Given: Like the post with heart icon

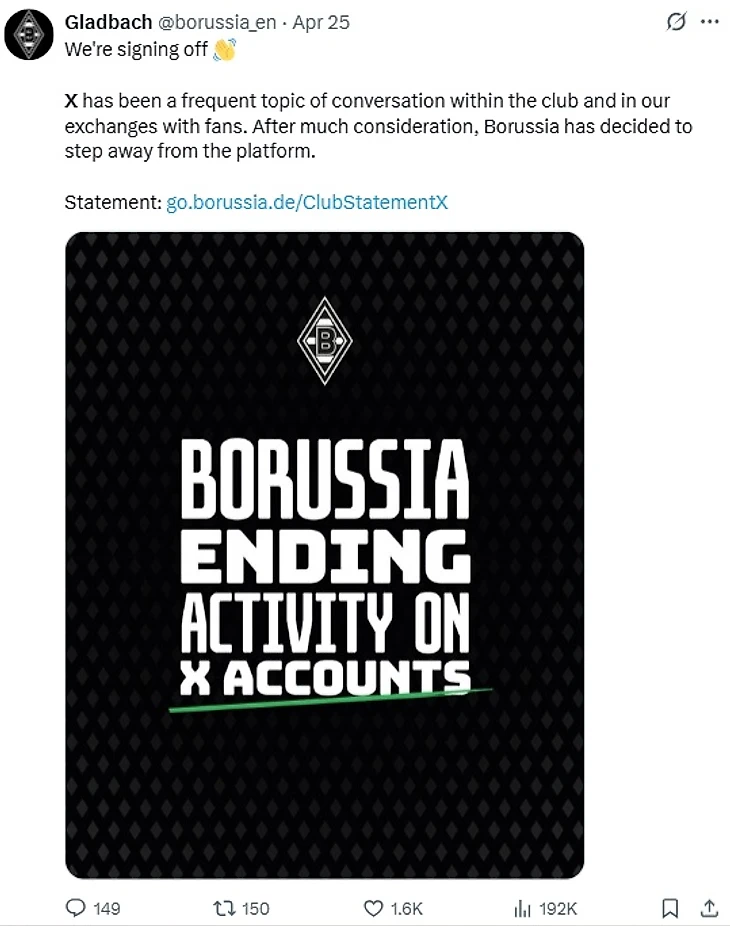Looking at the screenshot, I should 373,908.
